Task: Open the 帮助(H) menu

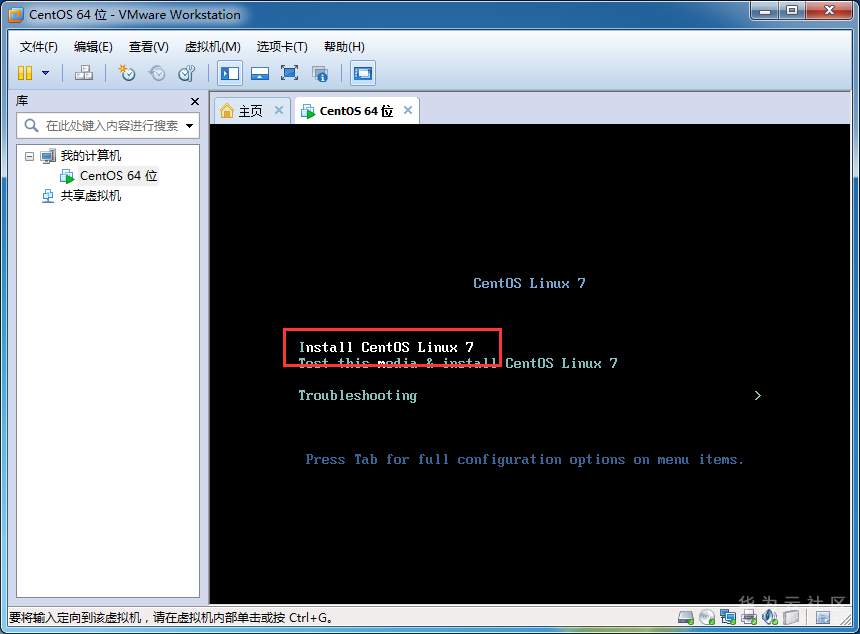Action: click(x=344, y=47)
